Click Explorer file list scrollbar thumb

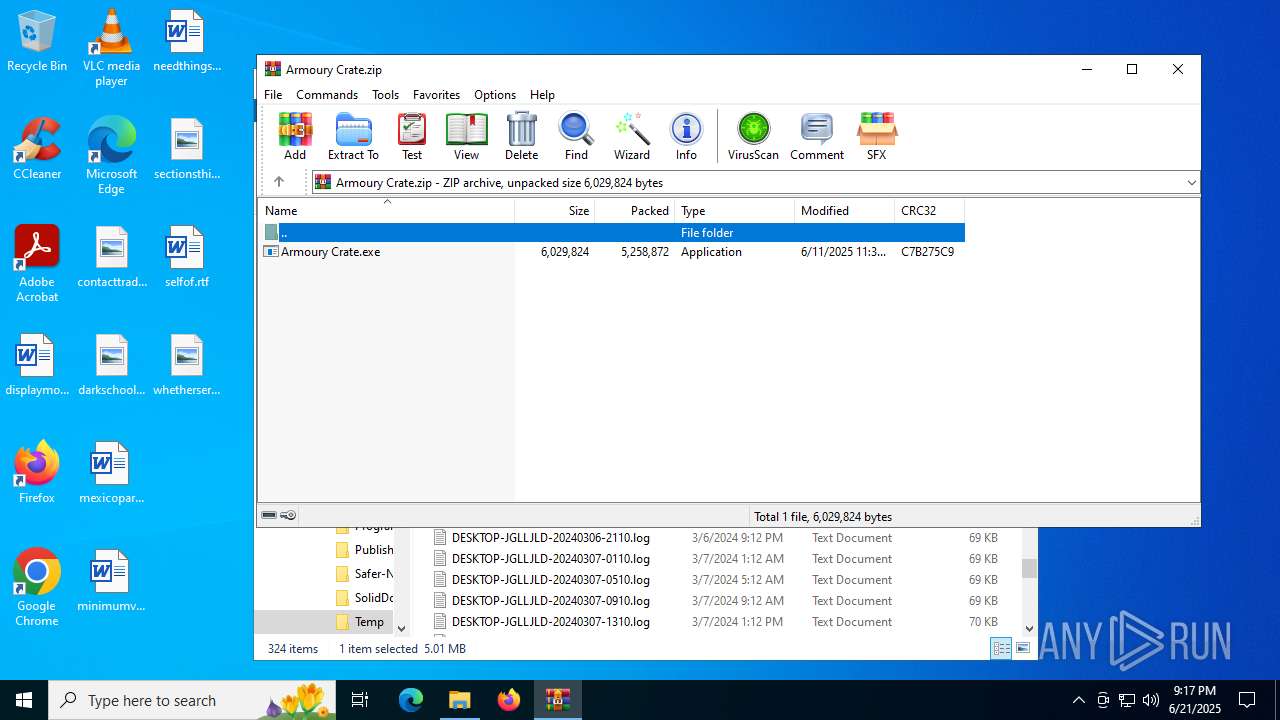[x=1029, y=568]
